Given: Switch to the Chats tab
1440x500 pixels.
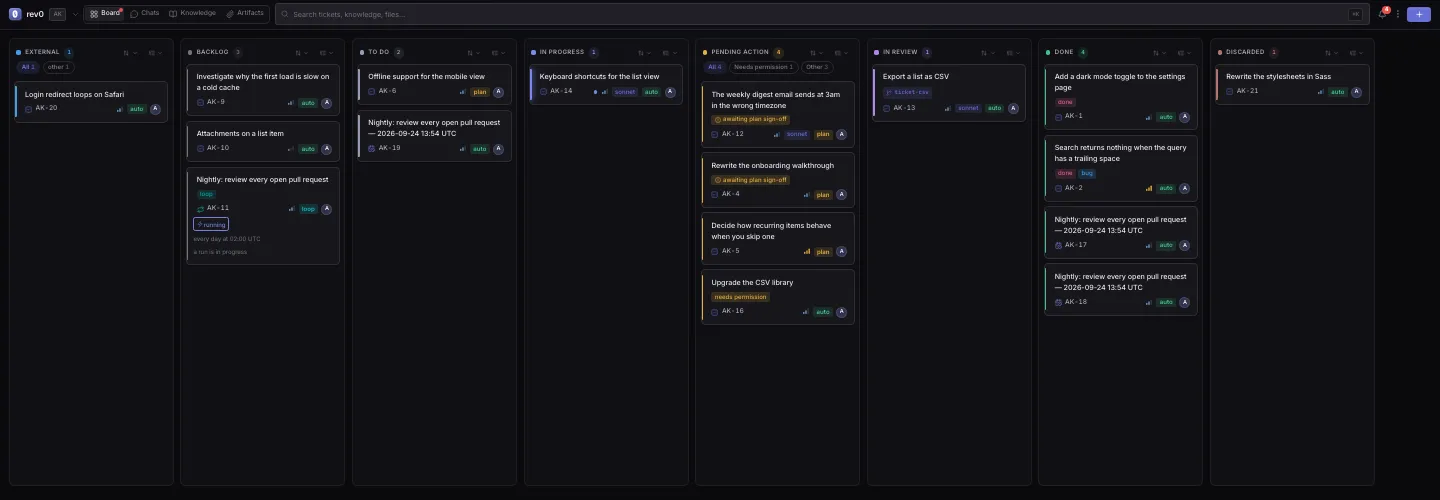Looking at the screenshot, I should pyautogui.click(x=145, y=14).
